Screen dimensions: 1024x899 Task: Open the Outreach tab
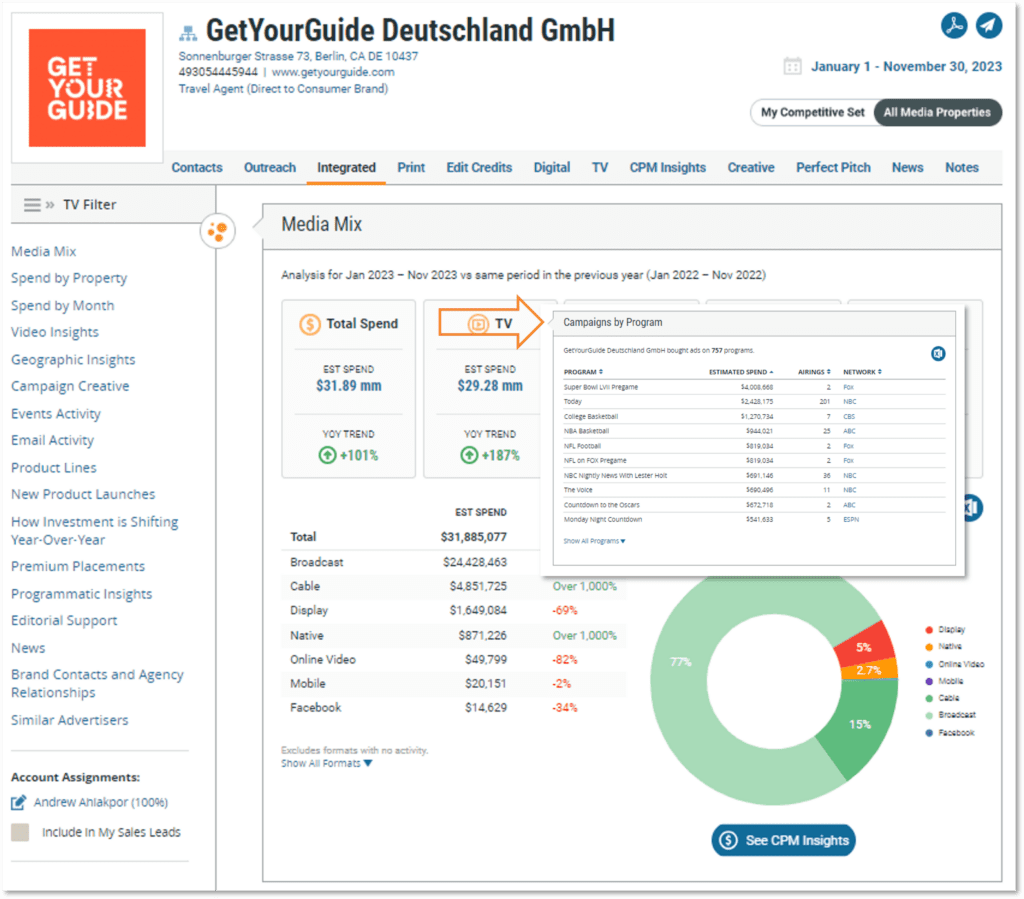coord(270,168)
